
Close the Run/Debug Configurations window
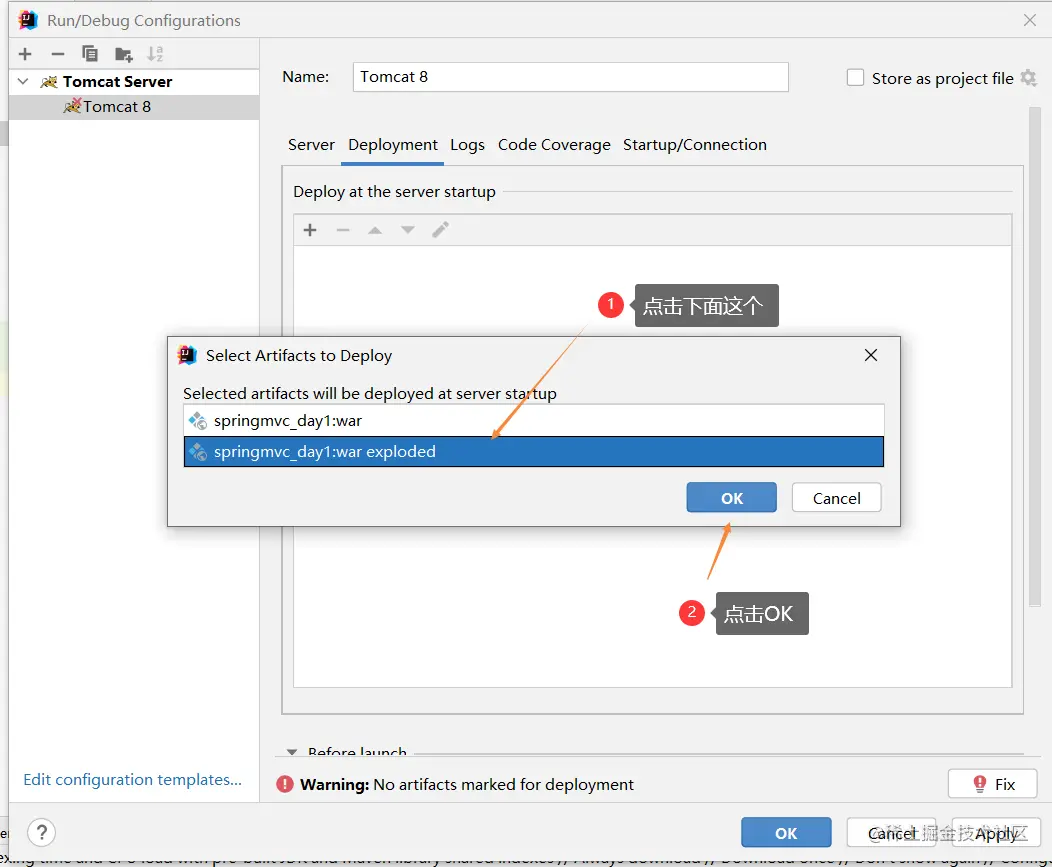(1030, 20)
